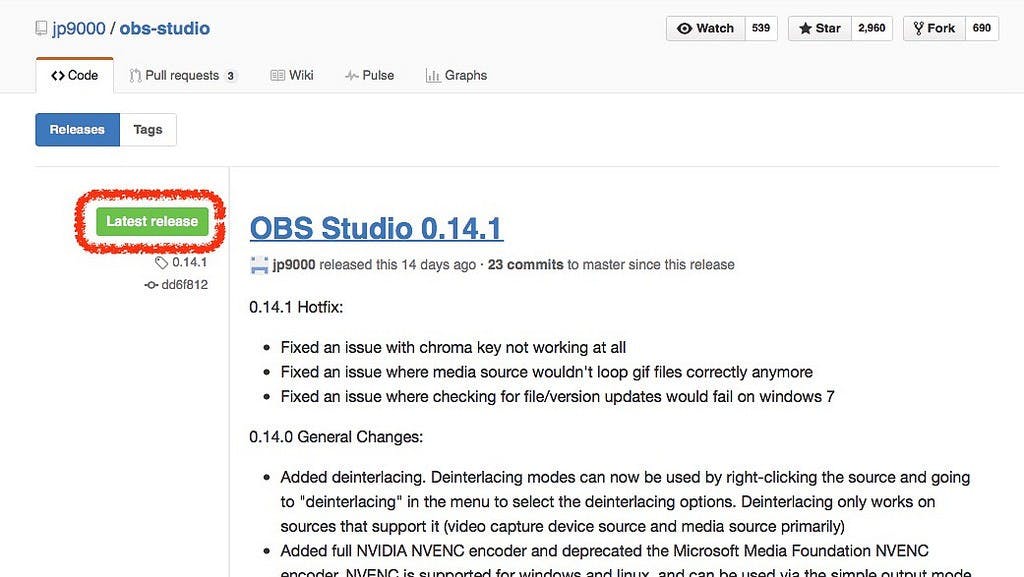
Task: Go to the Wiki tab
Action: (x=292, y=75)
